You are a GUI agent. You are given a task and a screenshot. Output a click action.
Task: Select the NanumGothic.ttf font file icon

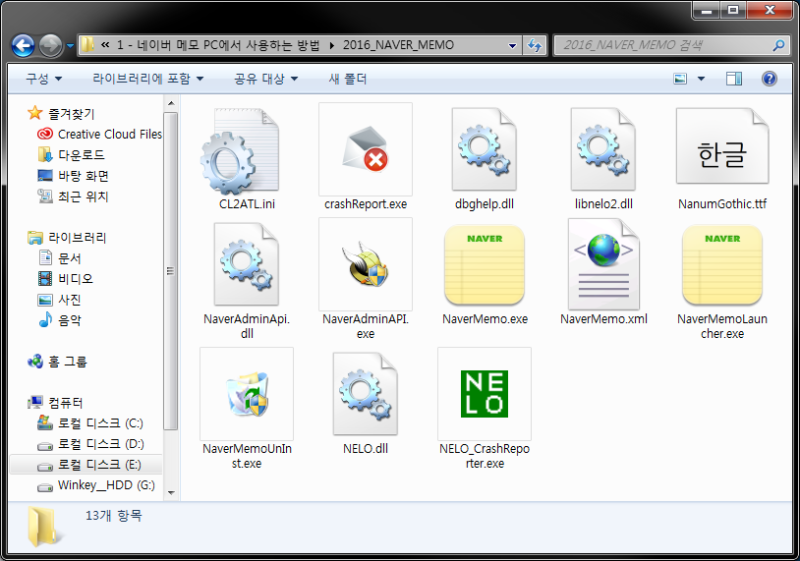click(722, 146)
